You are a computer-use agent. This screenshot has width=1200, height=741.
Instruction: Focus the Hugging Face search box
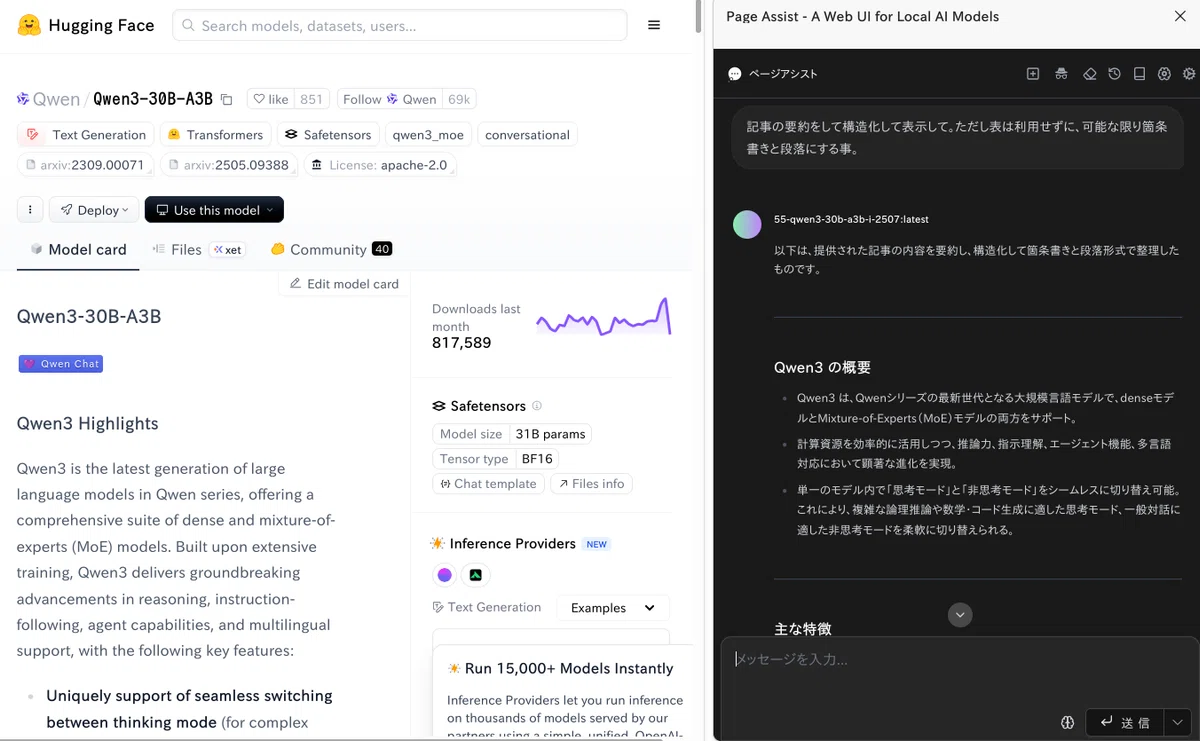tap(400, 25)
